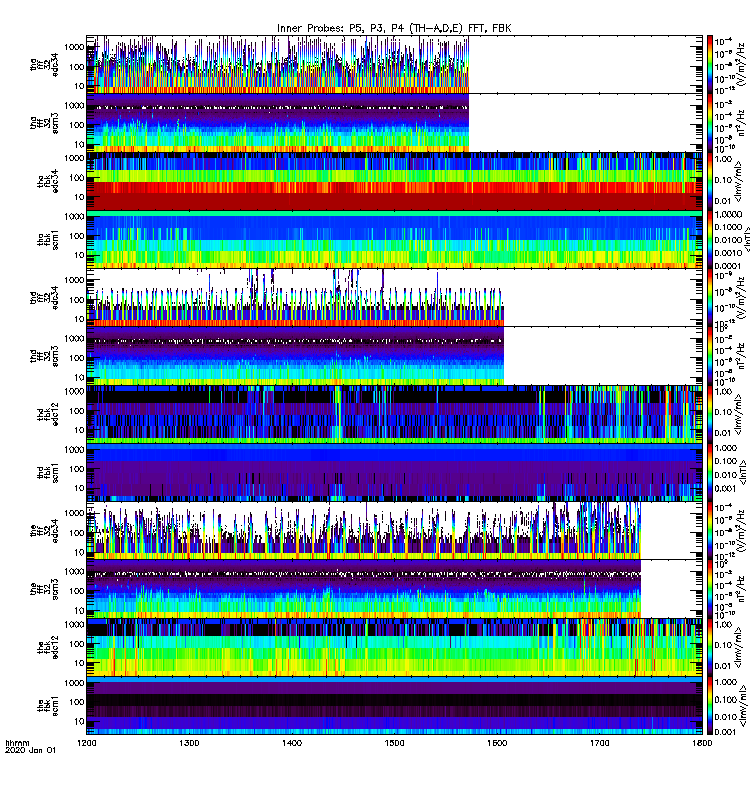Click the the fff edc34 color bar
The height and width of the screenshot is (800, 750).
pos(710,531)
